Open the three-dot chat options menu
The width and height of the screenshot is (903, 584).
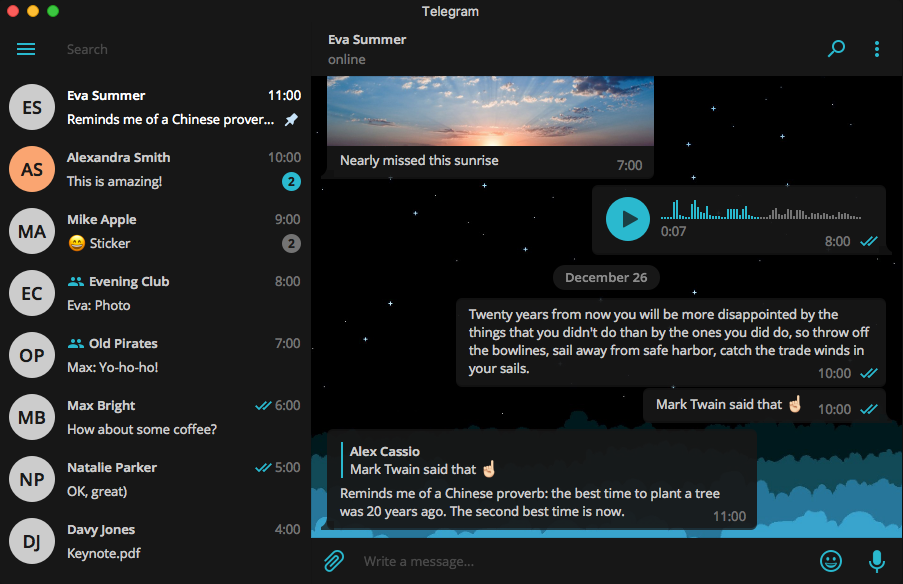[877, 49]
